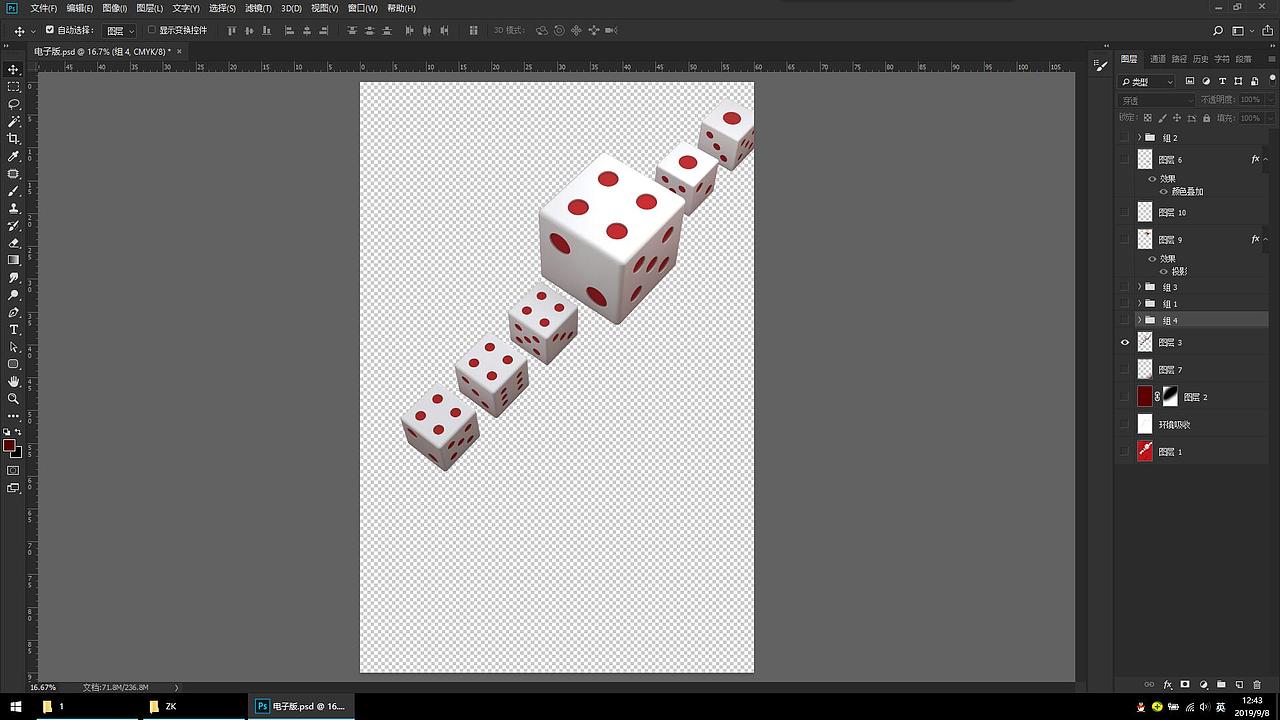The width and height of the screenshot is (1280, 720).
Task: Switch to the 路径 panel tab
Action: (x=1179, y=59)
